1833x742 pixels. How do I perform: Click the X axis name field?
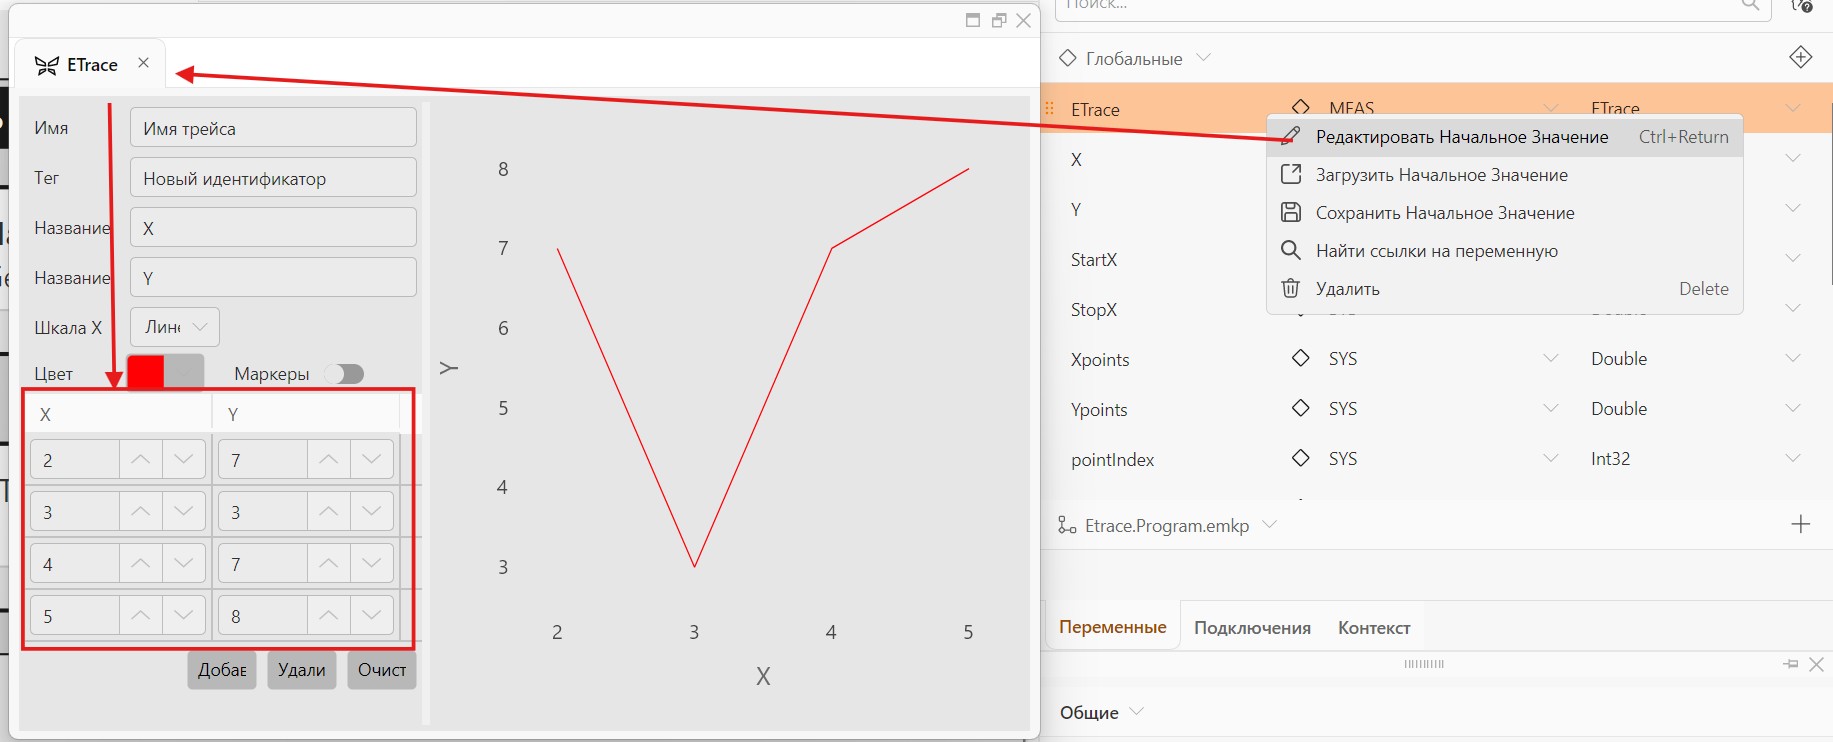tap(273, 228)
